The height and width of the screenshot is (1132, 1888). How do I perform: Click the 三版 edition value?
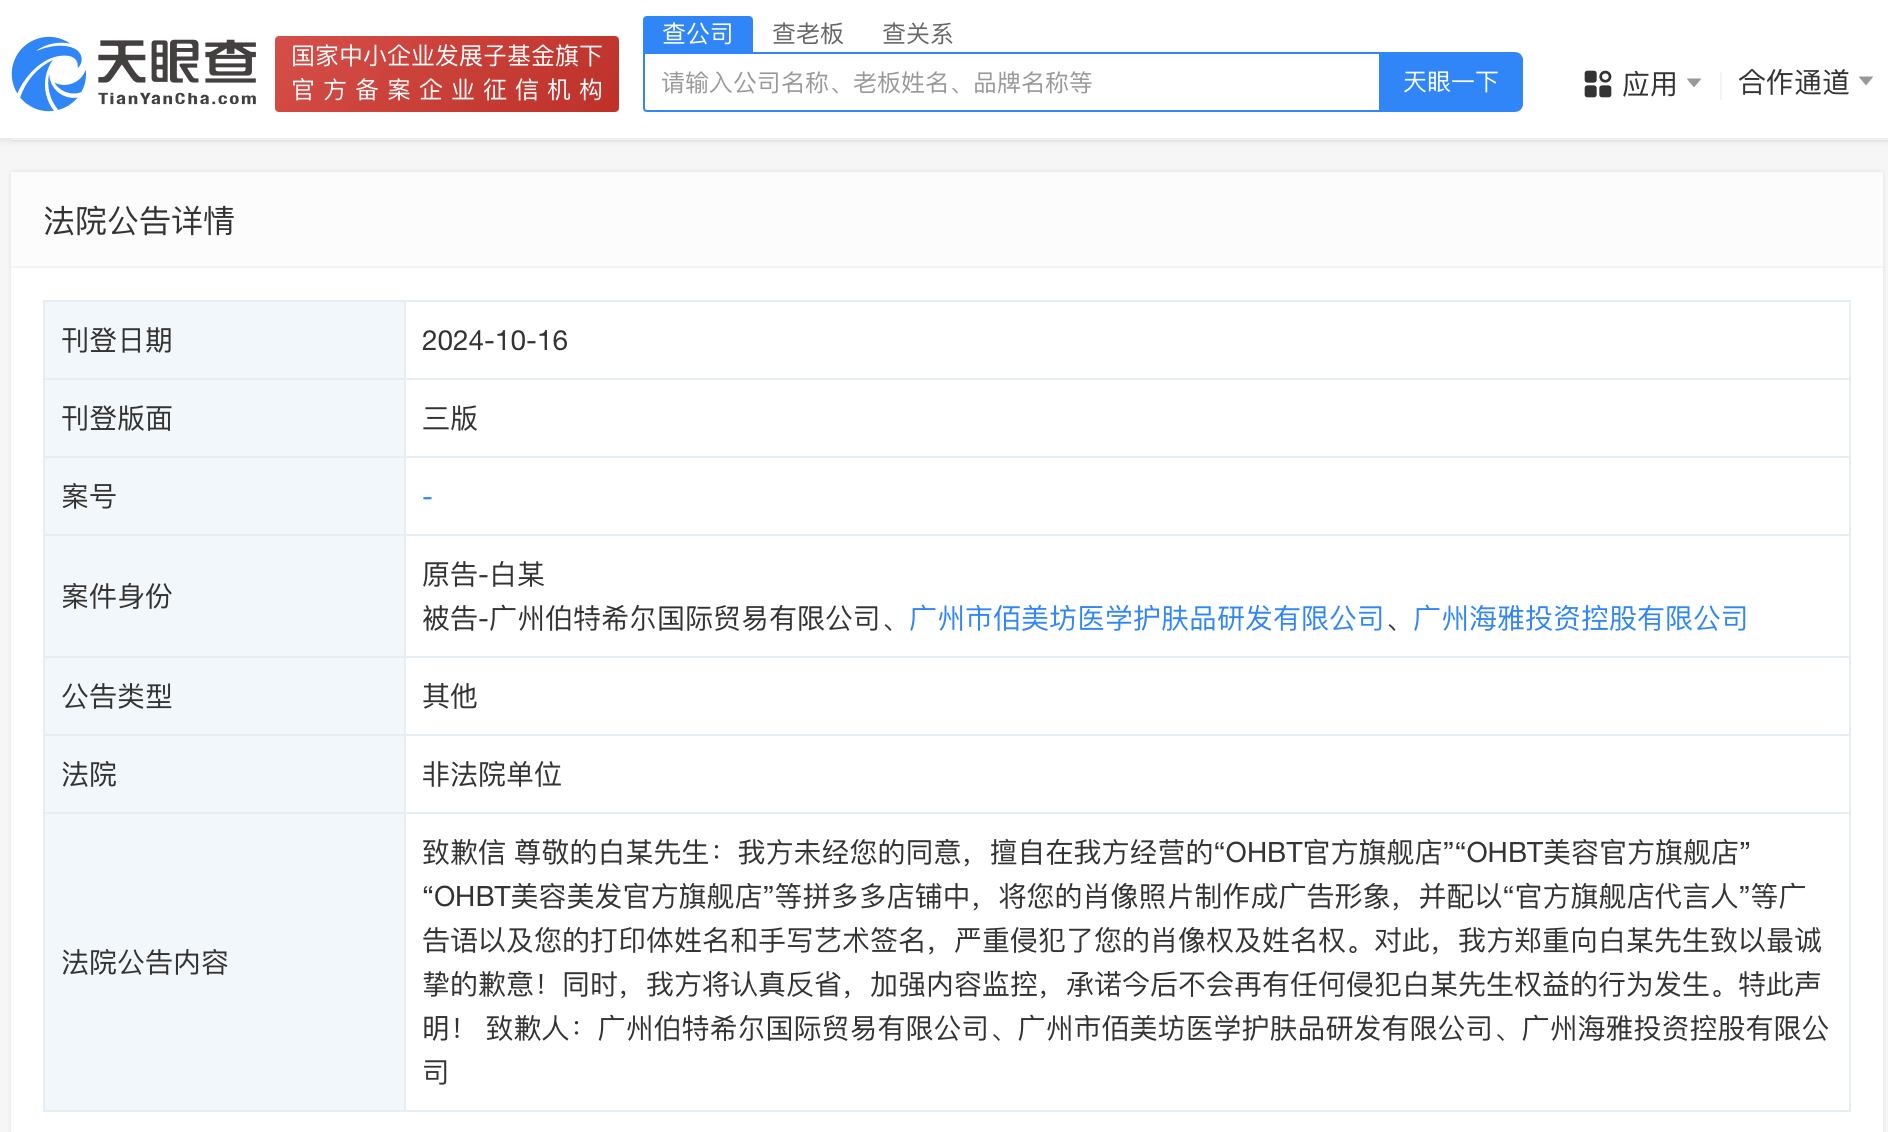tap(450, 419)
